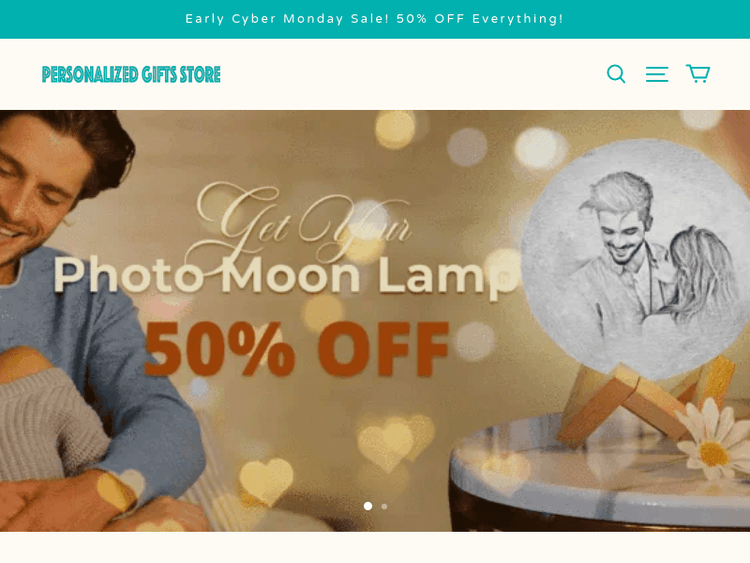The width and height of the screenshot is (750, 563).
Task: Open the search magnifier icon
Action: pos(616,74)
